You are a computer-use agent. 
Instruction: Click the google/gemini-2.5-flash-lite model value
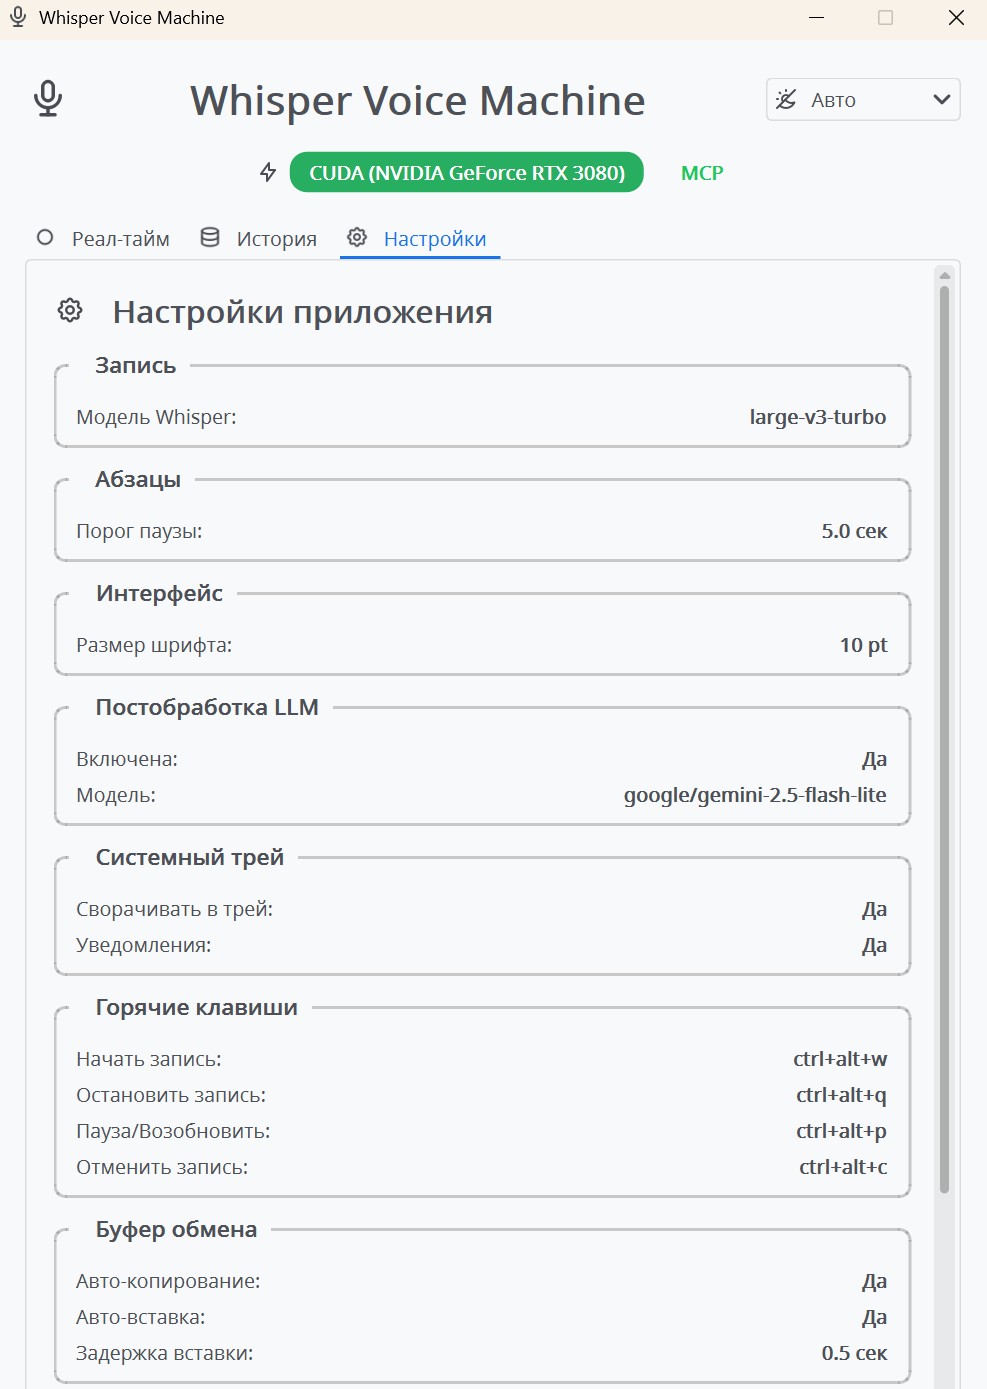tap(755, 795)
